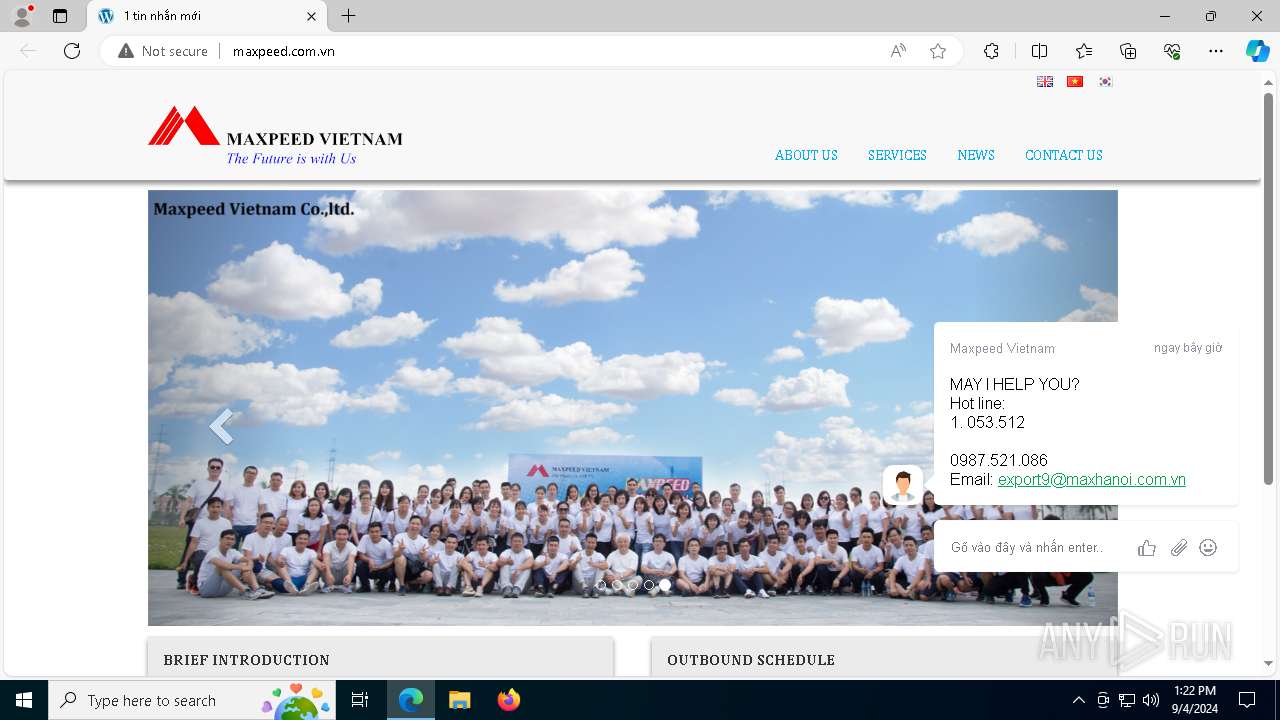Close the '1 tin nhắn mới' tab
This screenshot has height=720, width=1280.
(311, 16)
